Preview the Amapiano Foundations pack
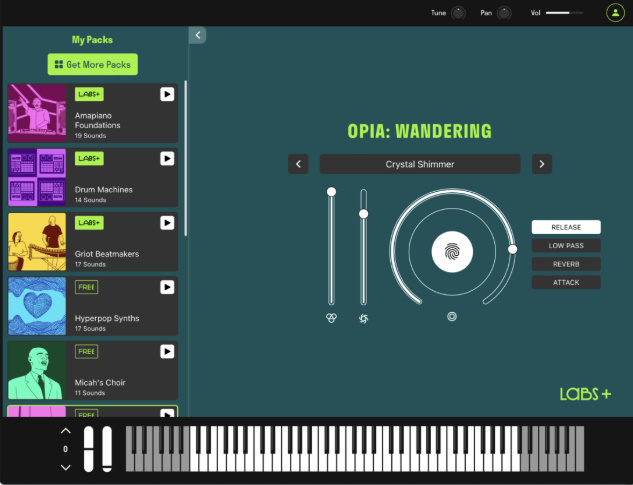This screenshot has width=633, height=485. click(167, 94)
